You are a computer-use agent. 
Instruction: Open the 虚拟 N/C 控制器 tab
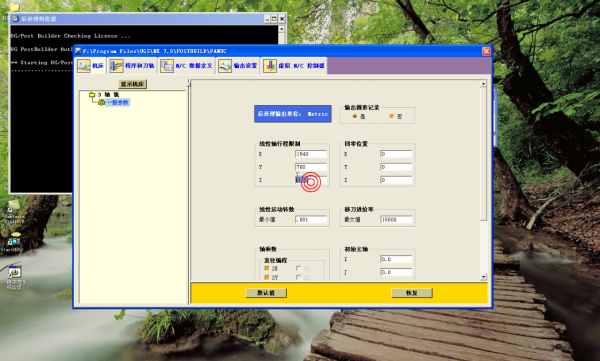[x=294, y=66]
